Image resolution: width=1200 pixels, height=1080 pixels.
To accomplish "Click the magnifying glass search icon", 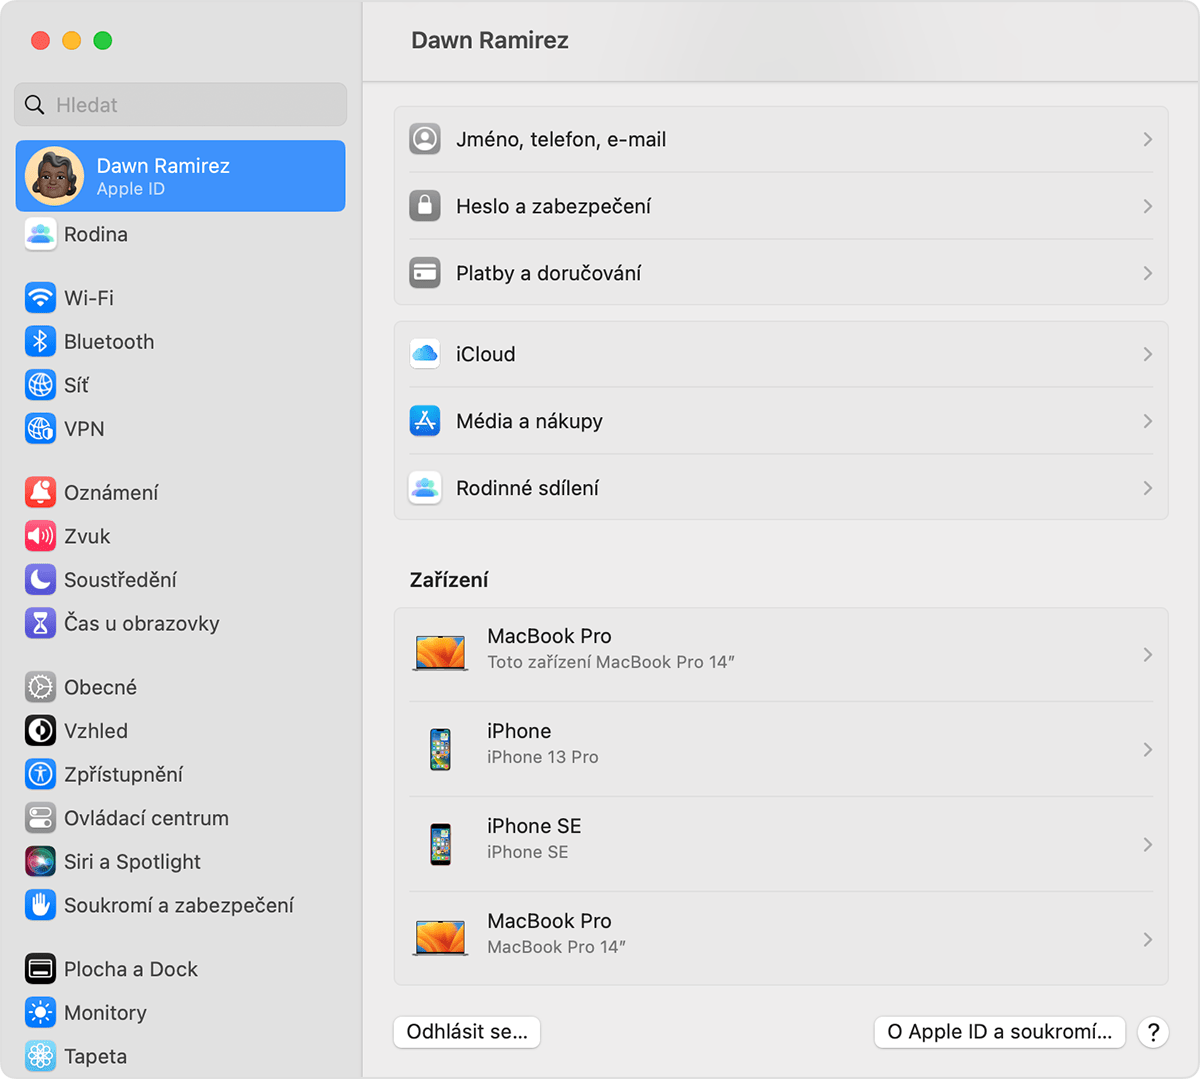I will (x=35, y=105).
